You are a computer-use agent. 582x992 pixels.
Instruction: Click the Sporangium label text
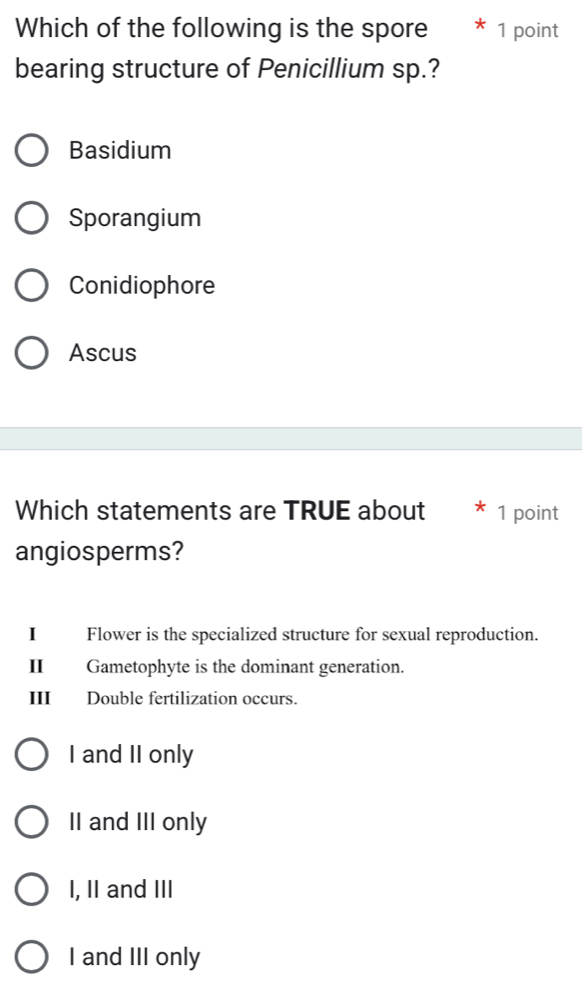click(134, 217)
